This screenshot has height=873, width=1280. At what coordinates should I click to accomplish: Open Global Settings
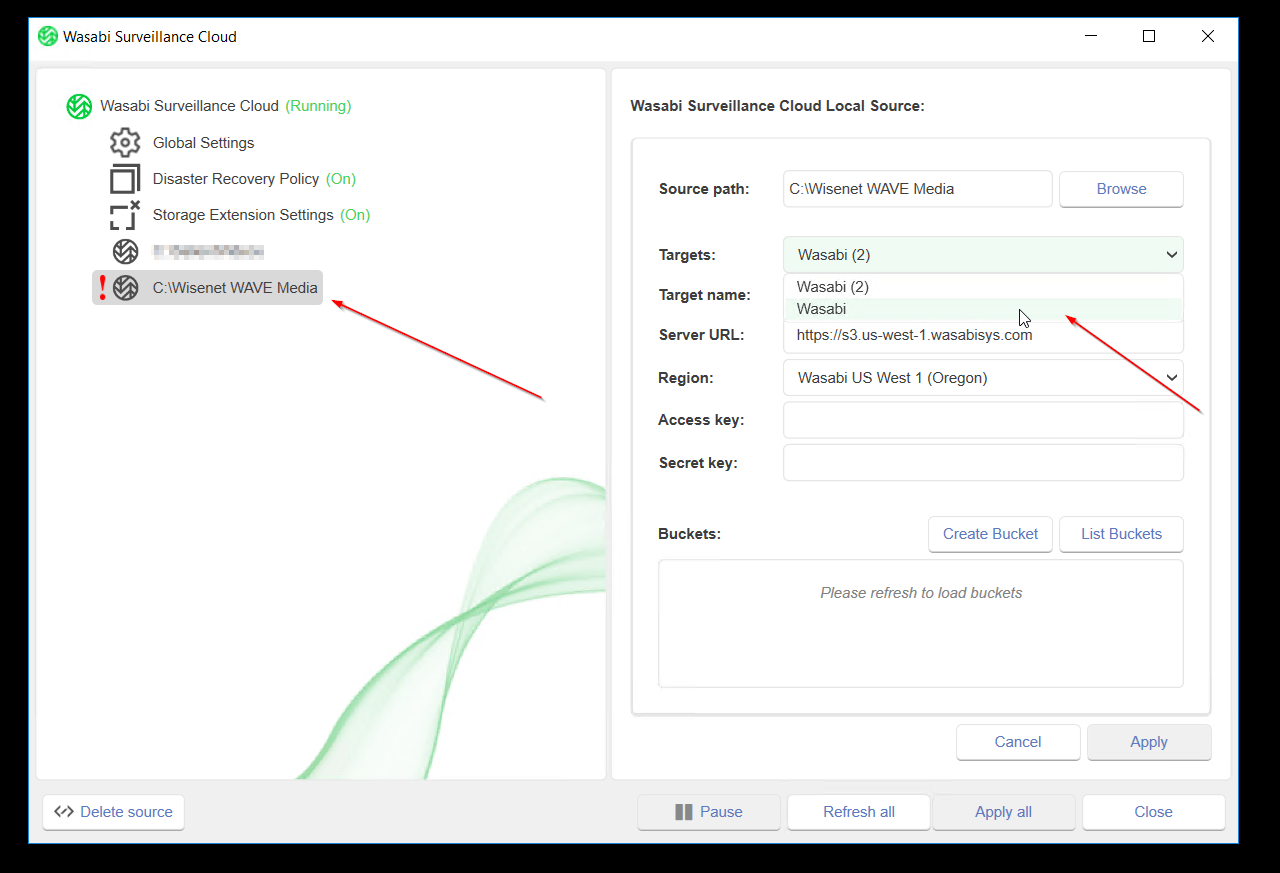click(x=182, y=143)
